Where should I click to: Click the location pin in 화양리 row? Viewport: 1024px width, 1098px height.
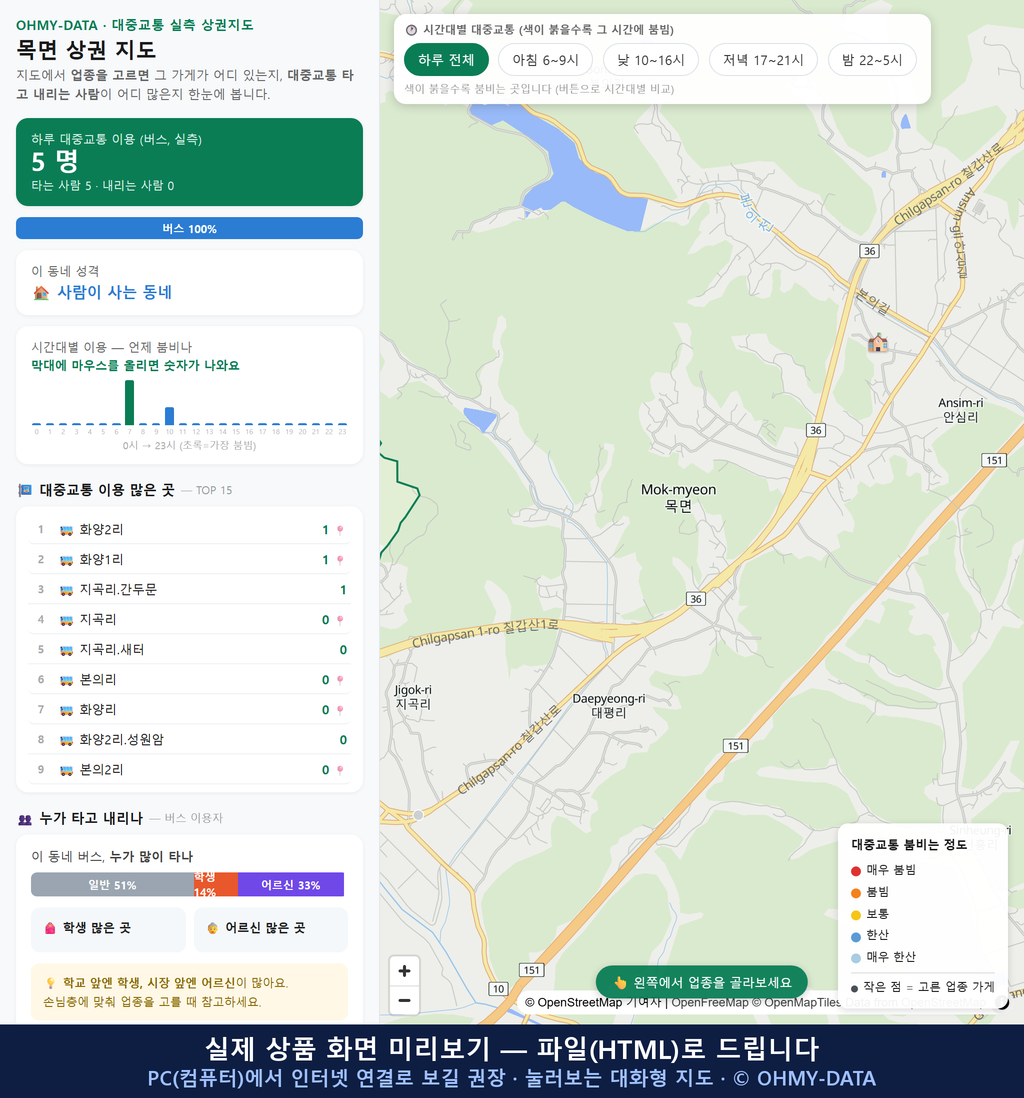pyautogui.click(x=340, y=710)
